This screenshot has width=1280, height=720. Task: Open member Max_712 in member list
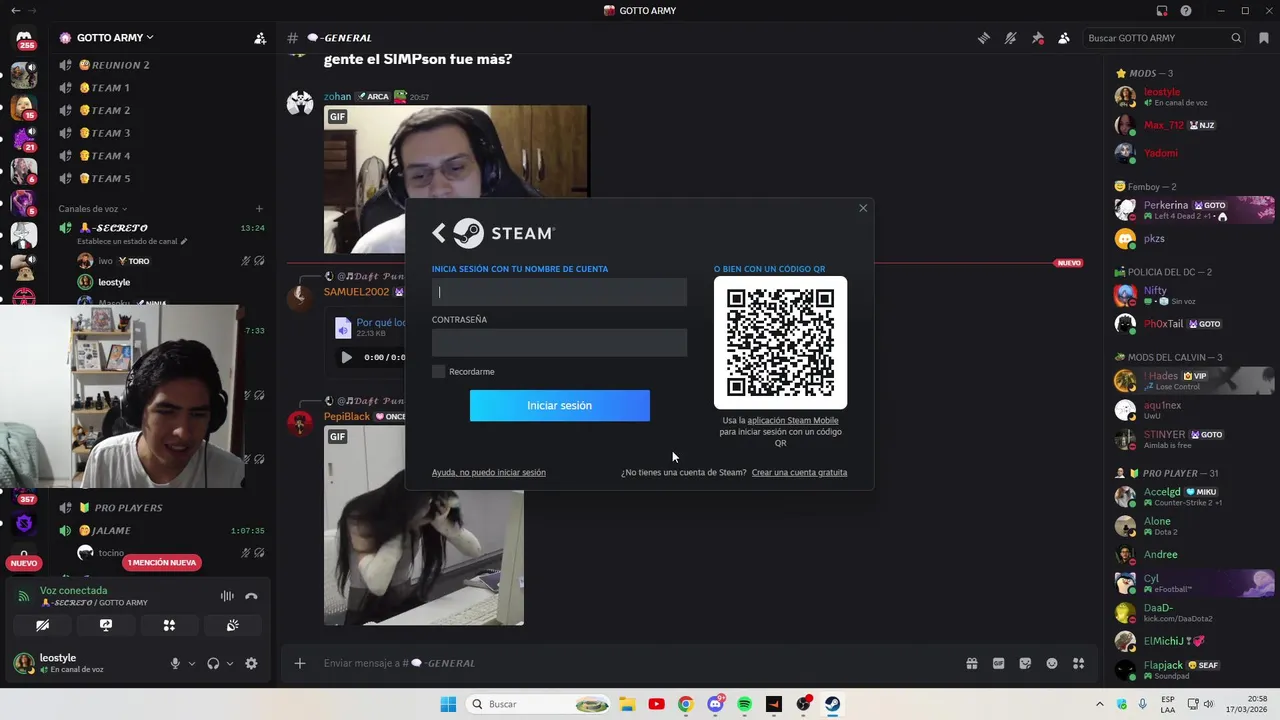click(1195, 125)
